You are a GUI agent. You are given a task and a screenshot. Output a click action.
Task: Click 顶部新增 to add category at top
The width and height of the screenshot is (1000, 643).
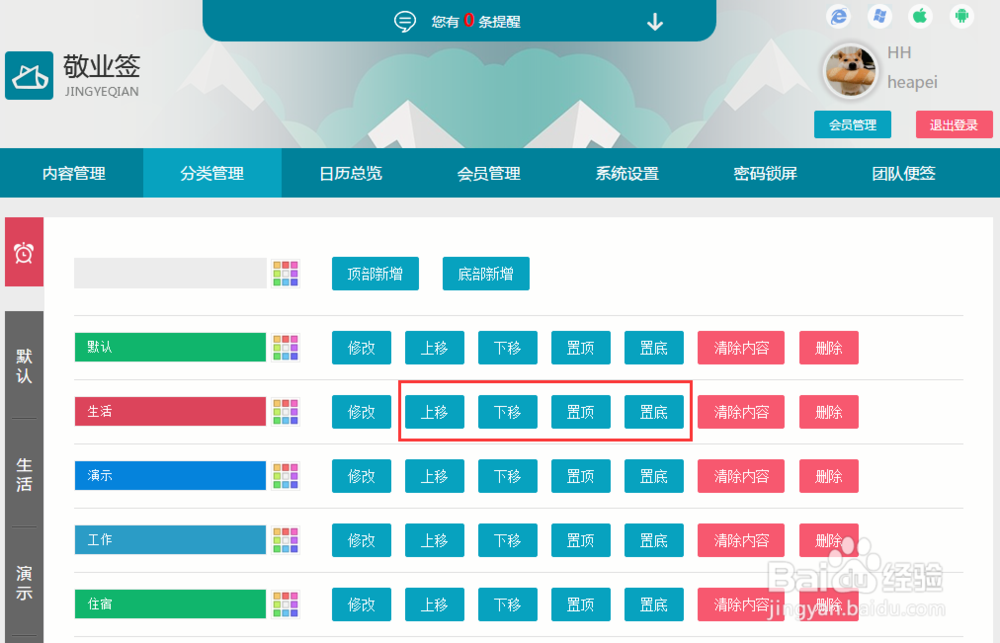pyautogui.click(x=375, y=273)
